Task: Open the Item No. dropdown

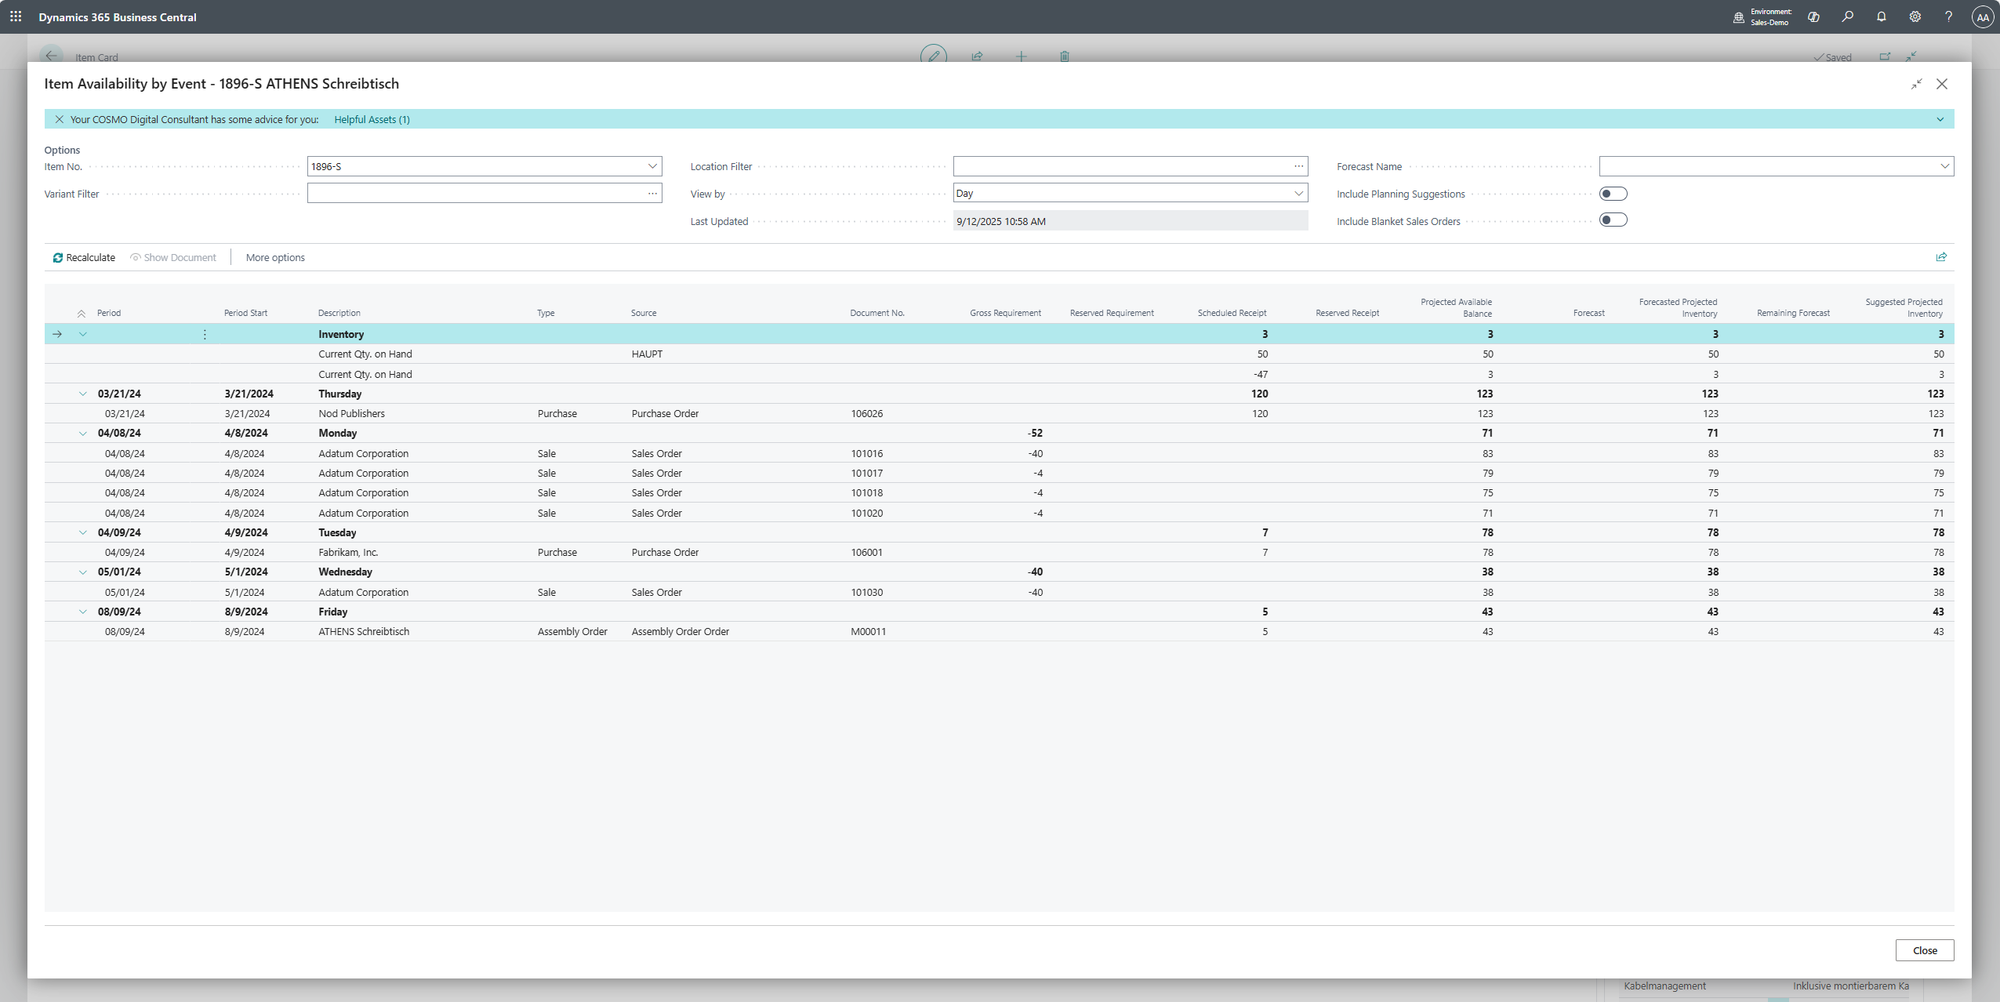Action: pos(652,166)
